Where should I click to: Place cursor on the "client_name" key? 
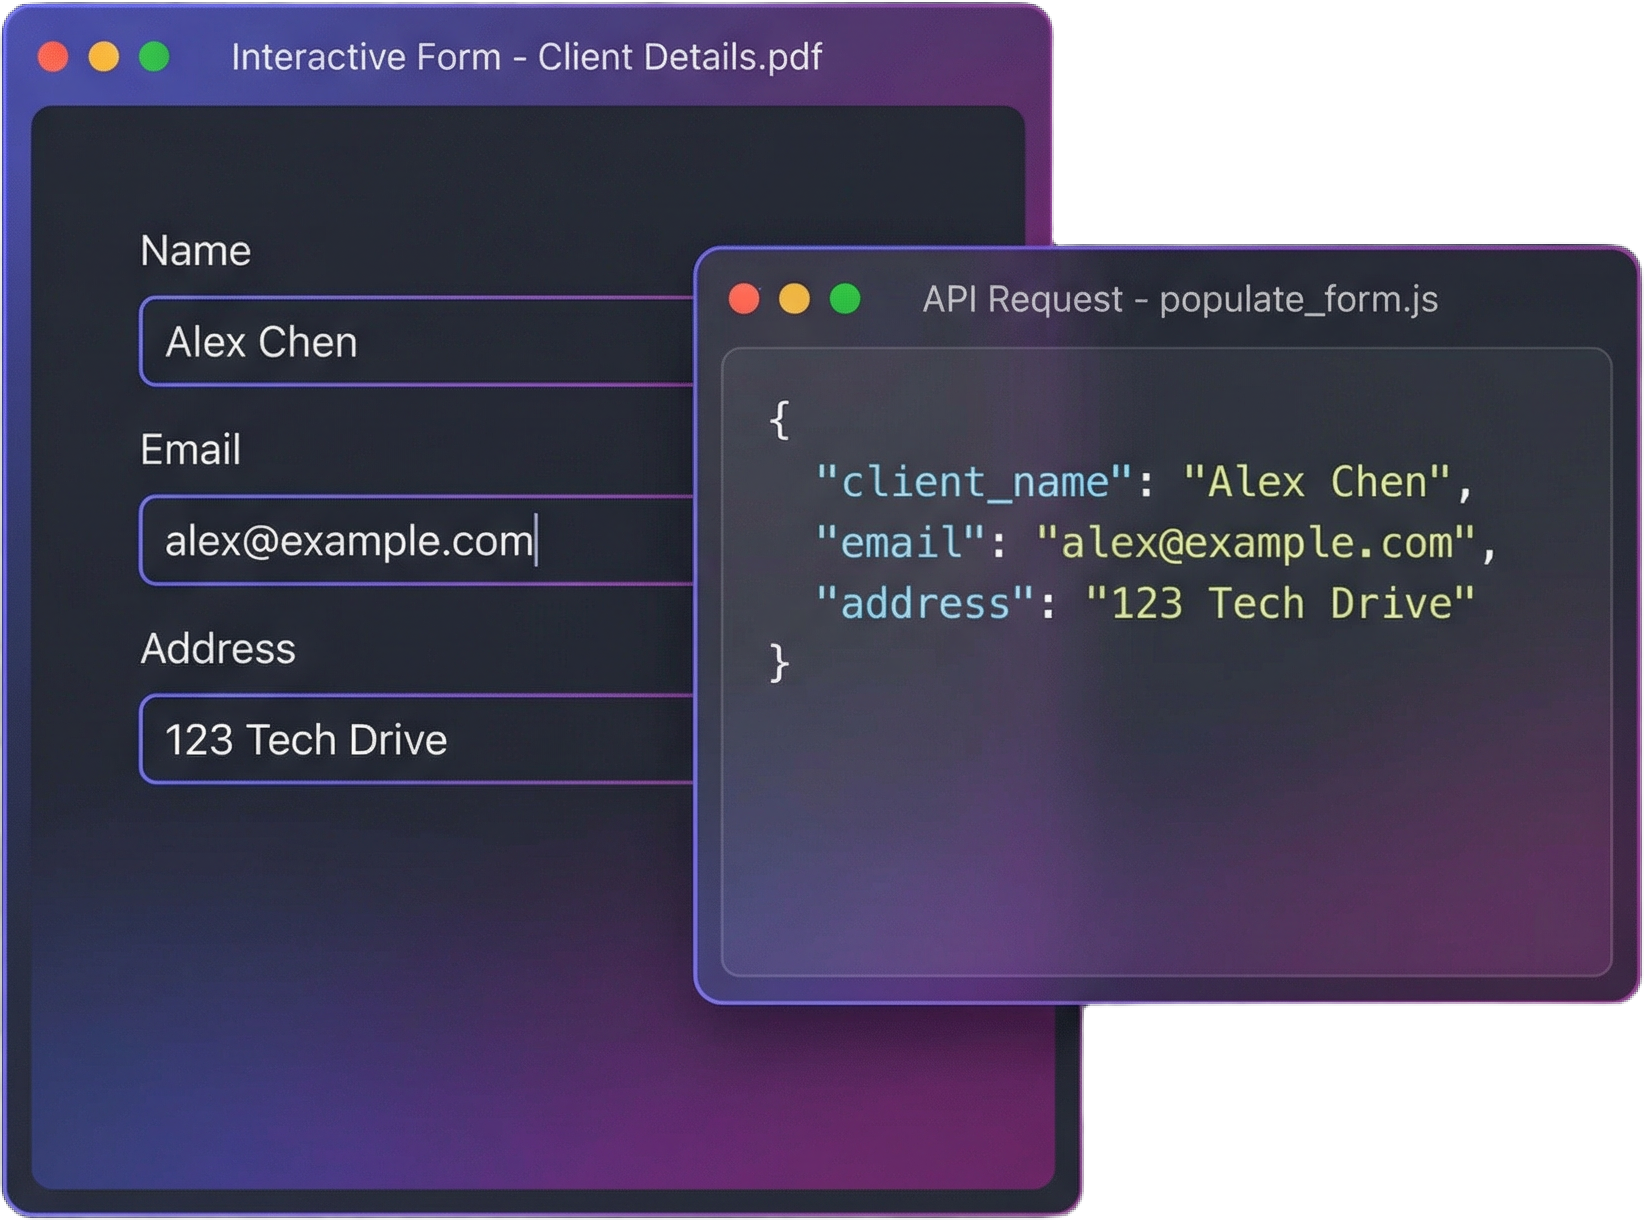tap(973, 483)
